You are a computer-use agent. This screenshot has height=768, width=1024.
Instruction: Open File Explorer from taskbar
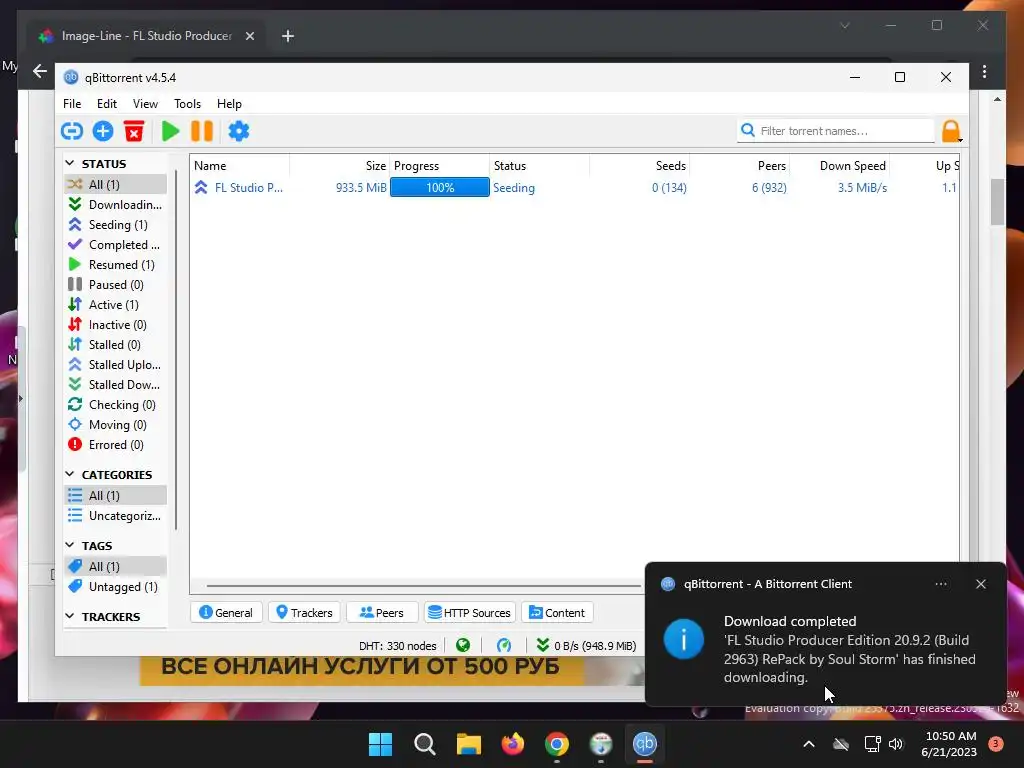point(468,744)
